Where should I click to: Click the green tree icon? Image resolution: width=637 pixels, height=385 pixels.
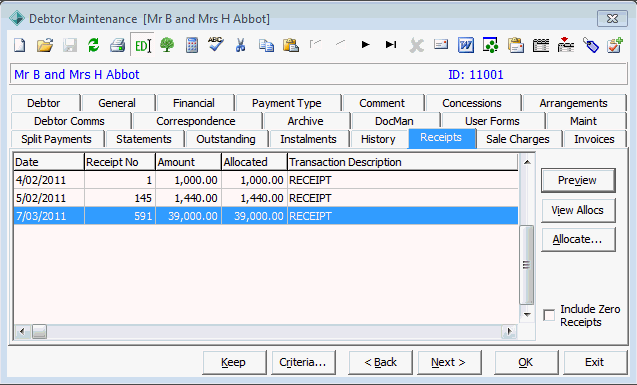[167, 45]
